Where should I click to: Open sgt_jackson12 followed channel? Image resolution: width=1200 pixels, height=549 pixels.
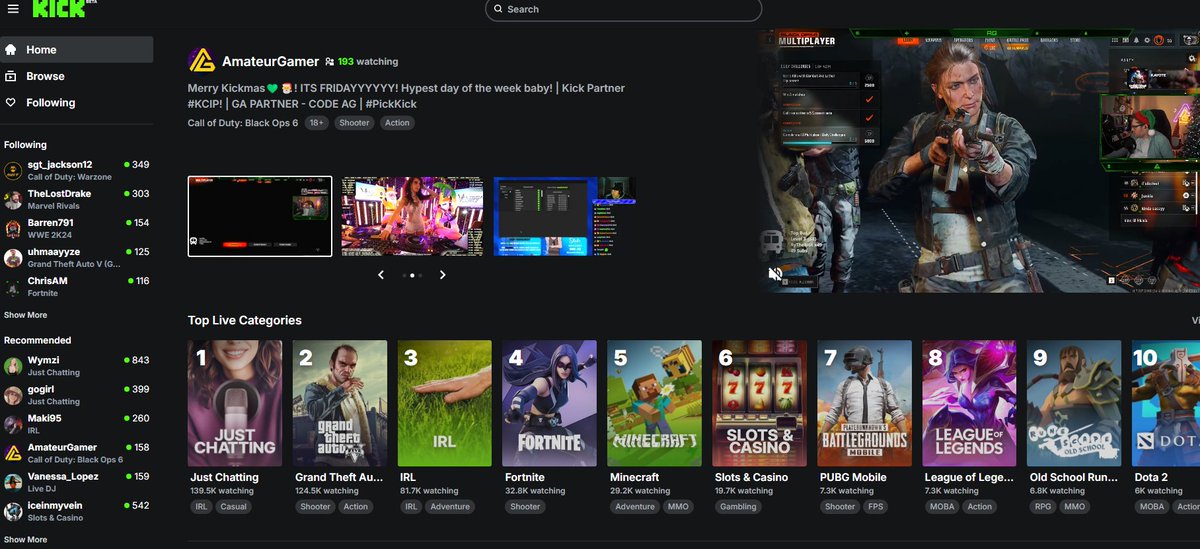tap(77, 170)
